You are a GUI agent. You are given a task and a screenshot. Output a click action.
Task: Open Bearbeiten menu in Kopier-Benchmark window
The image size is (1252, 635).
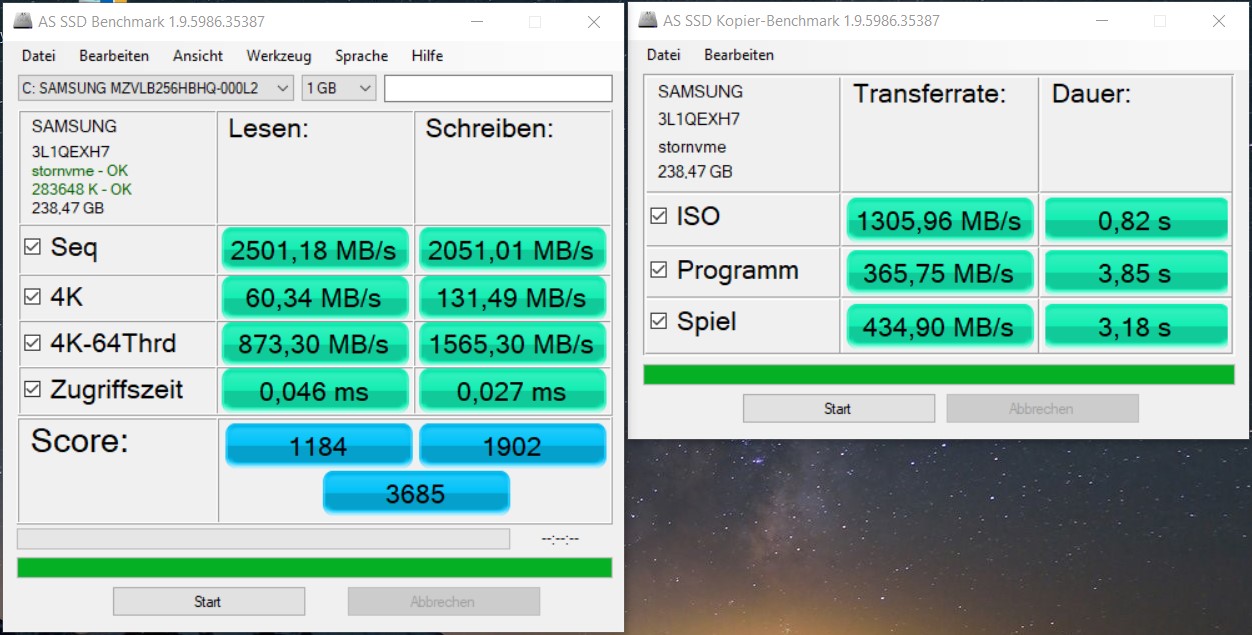click(739, 55)
